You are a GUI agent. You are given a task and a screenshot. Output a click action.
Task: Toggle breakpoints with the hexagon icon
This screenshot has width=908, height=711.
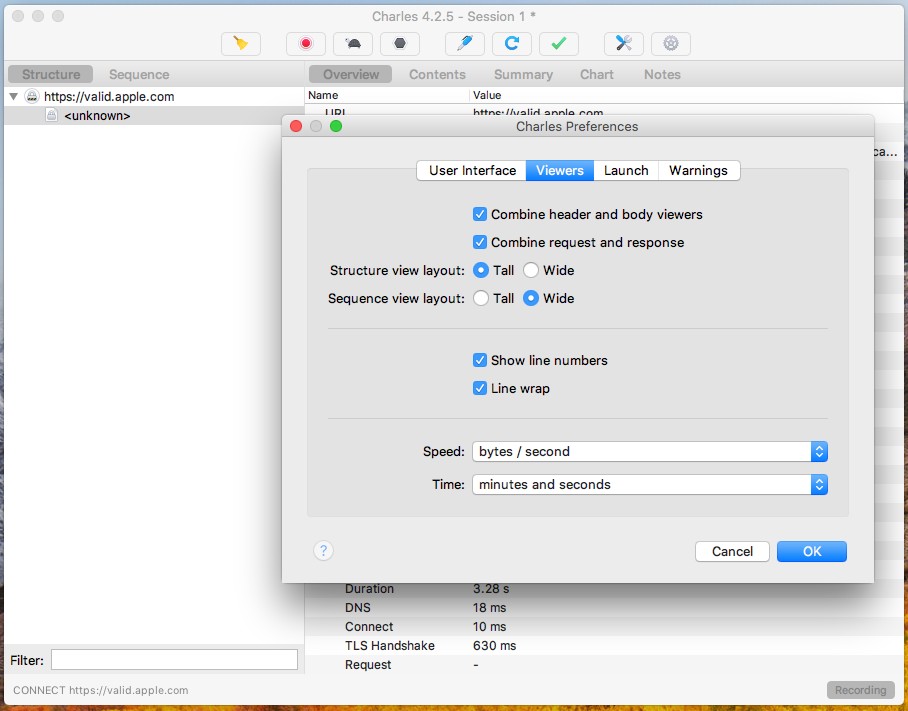[x=400, y=44]
